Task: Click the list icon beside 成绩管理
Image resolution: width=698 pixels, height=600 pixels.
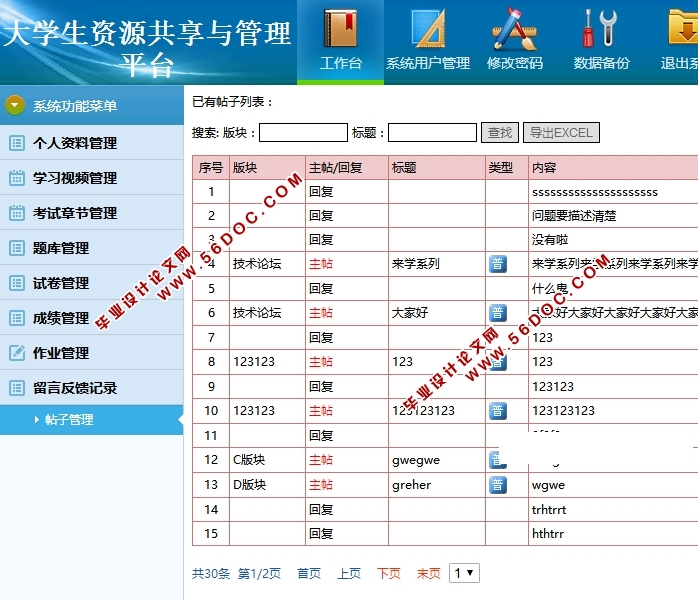Action: coord(17,318)
